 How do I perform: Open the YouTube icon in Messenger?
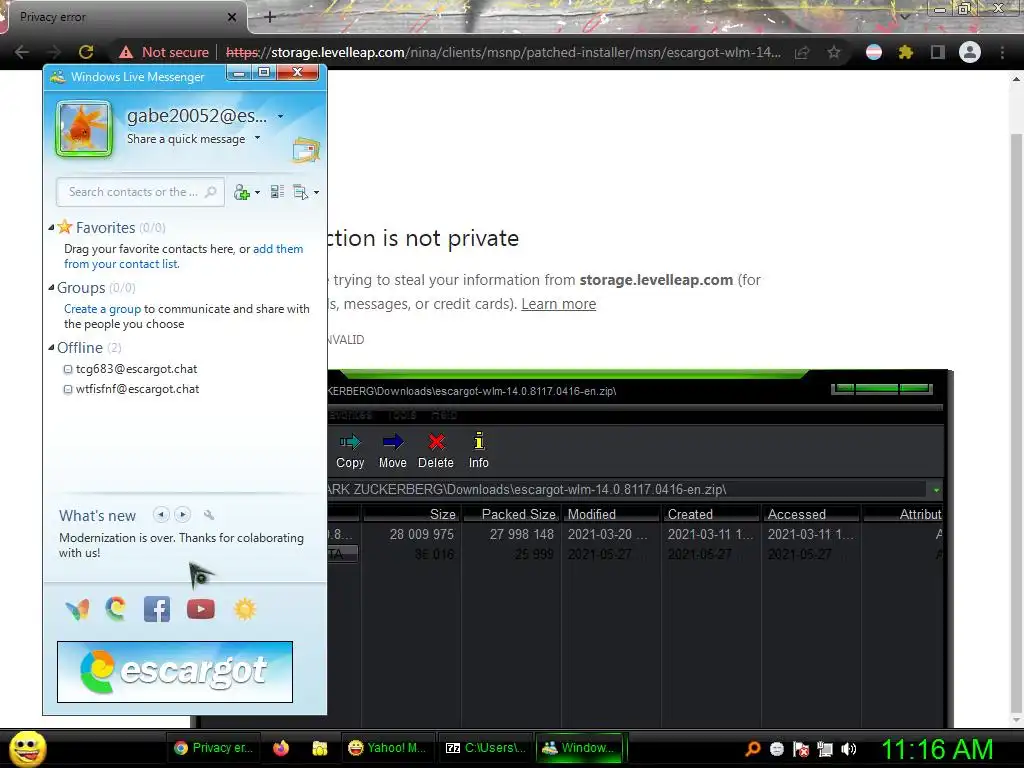200,609
